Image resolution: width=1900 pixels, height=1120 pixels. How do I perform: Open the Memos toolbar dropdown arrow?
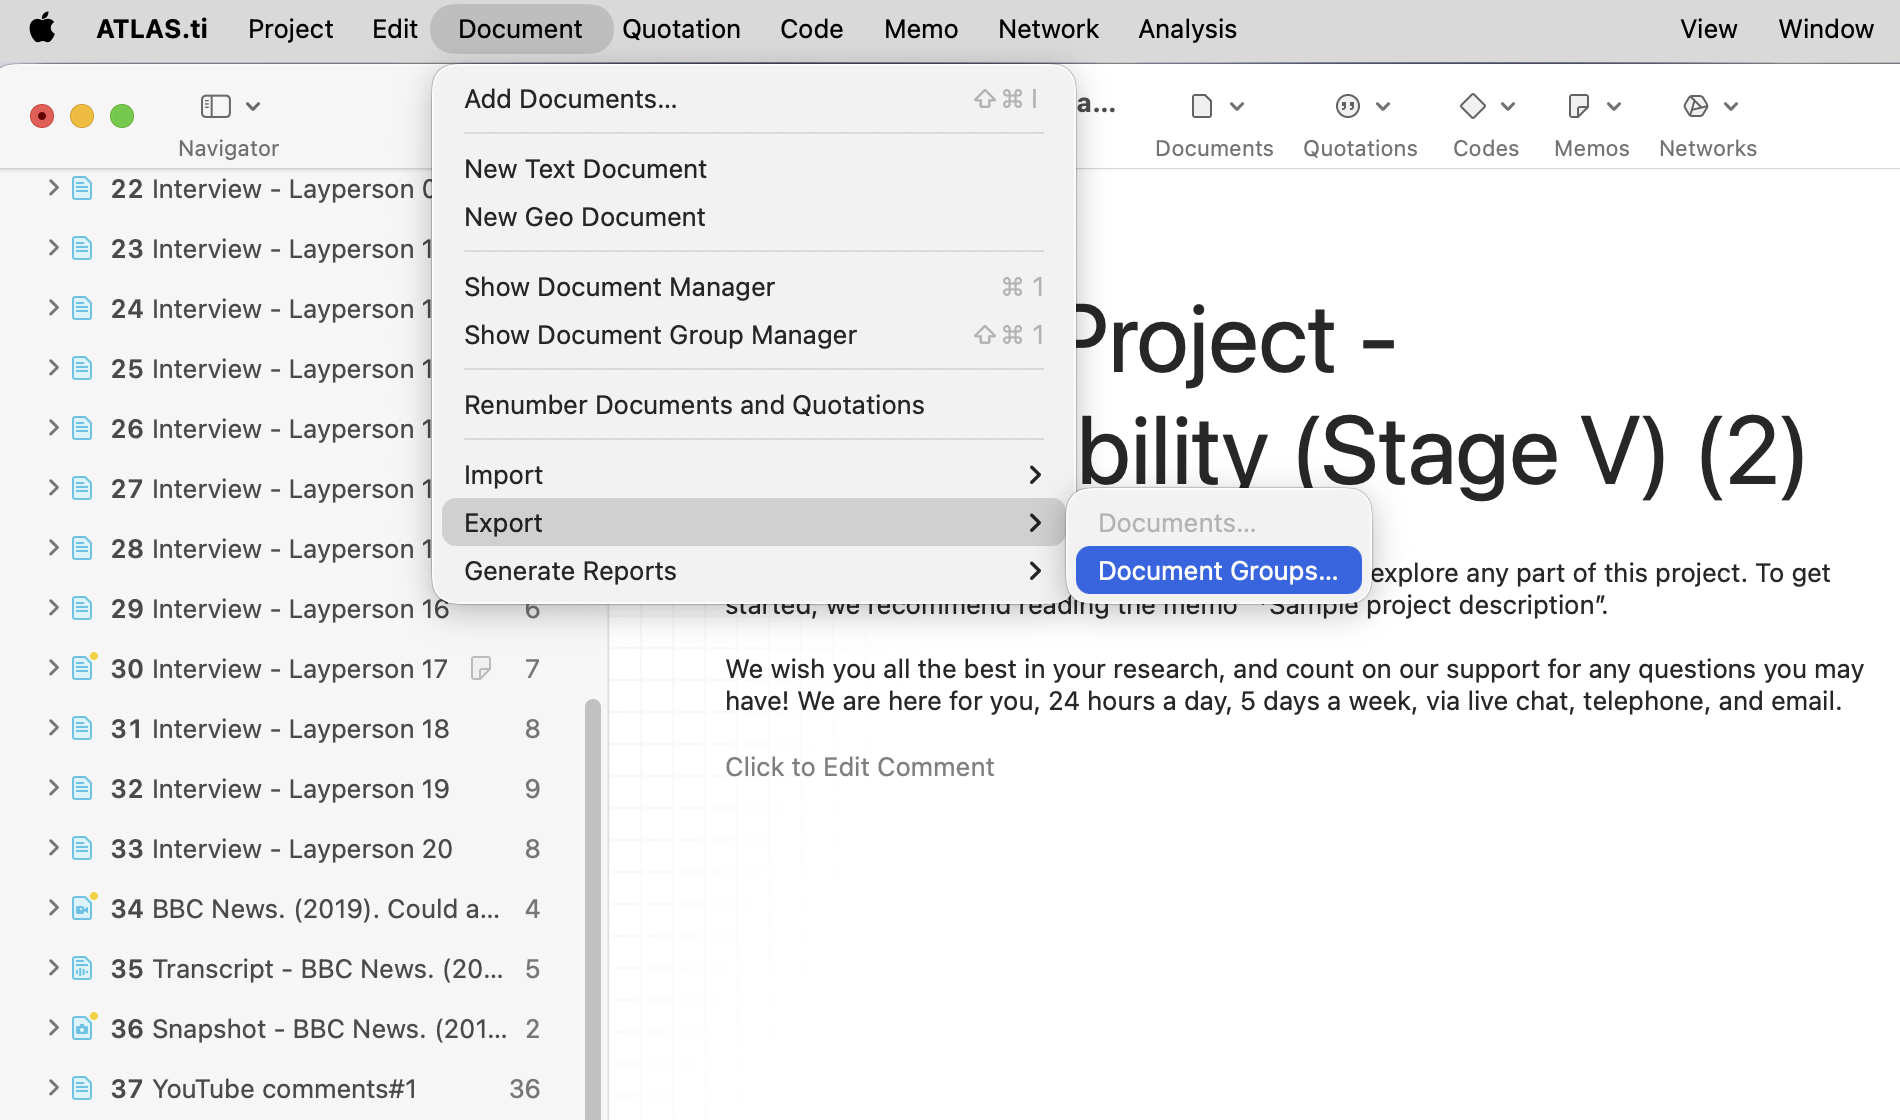click(x=1614, y=106)
